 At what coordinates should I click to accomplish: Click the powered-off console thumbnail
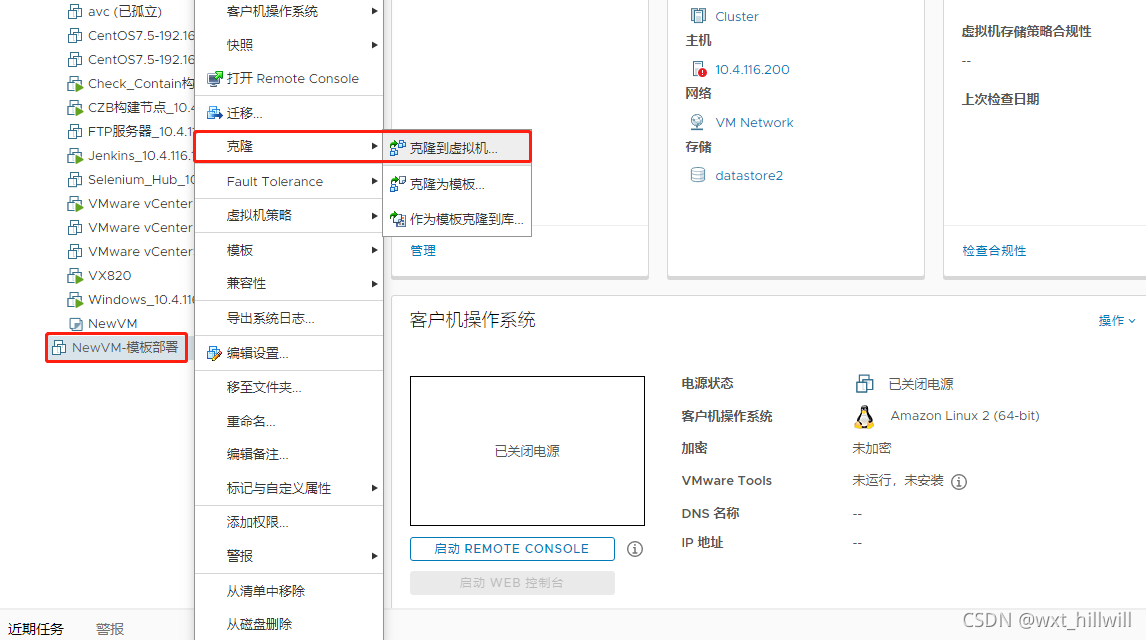pyautogui.click(x=527, y=451)
